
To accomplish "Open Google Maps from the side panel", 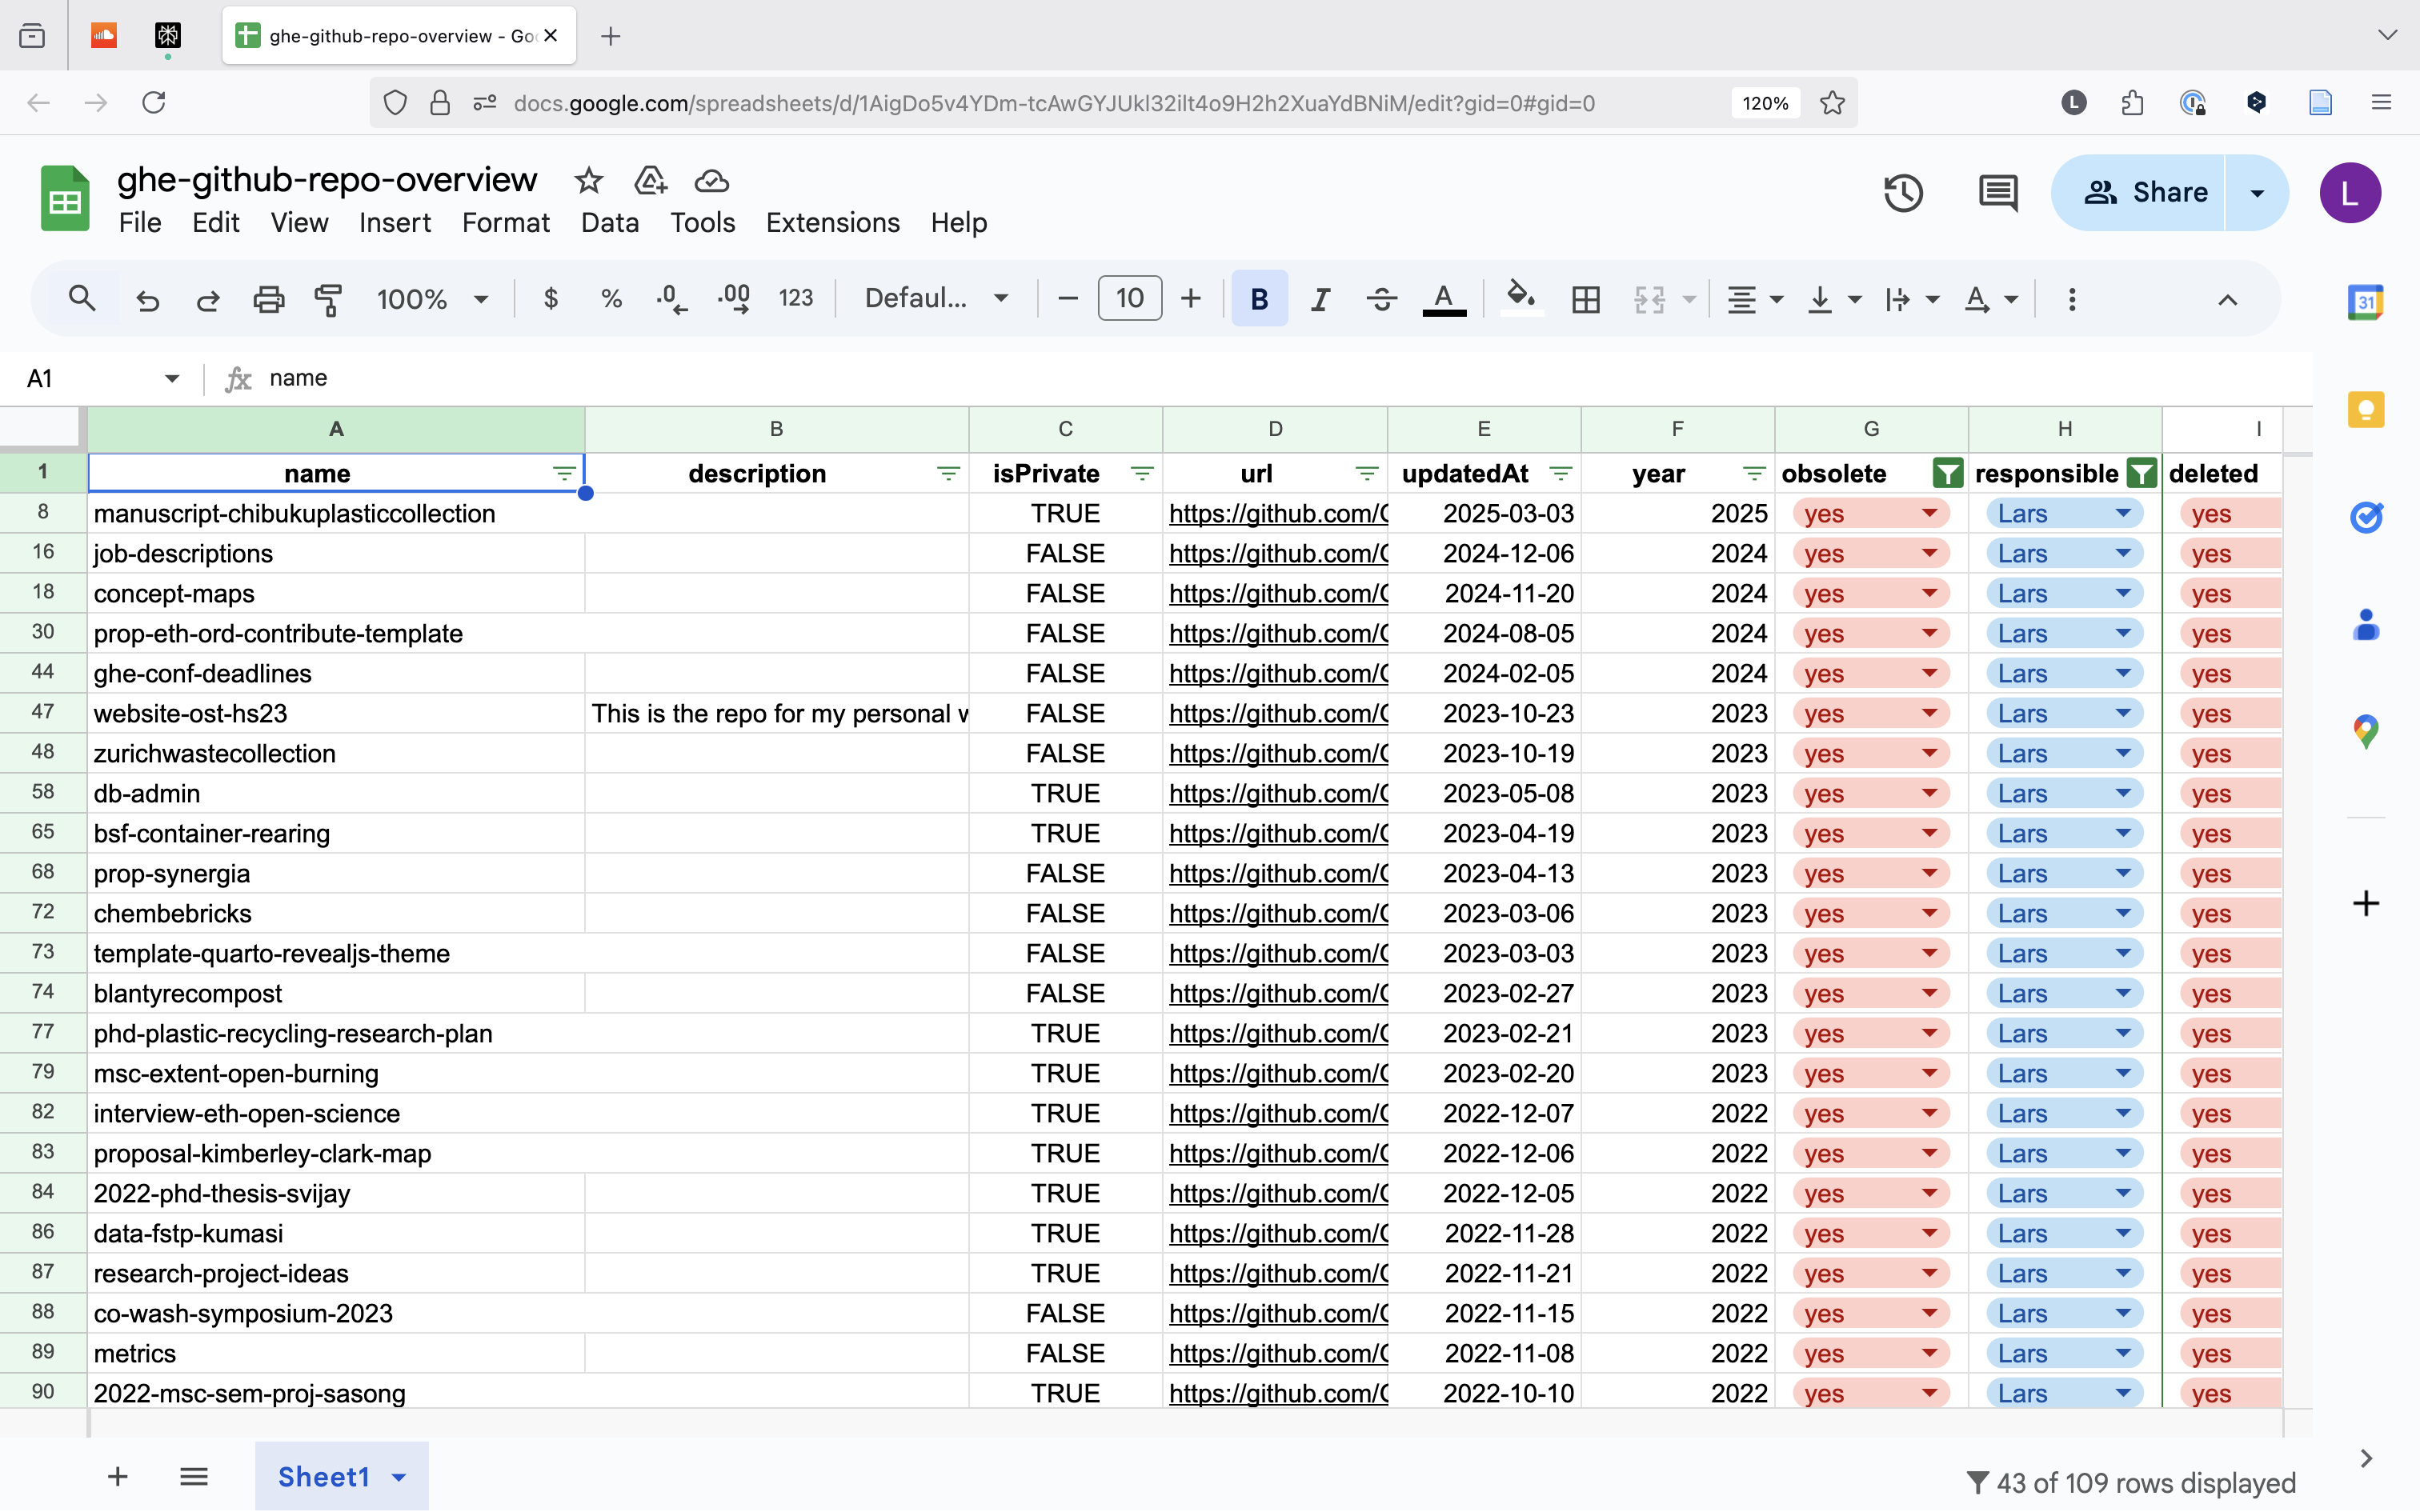I will point(2366,730).
